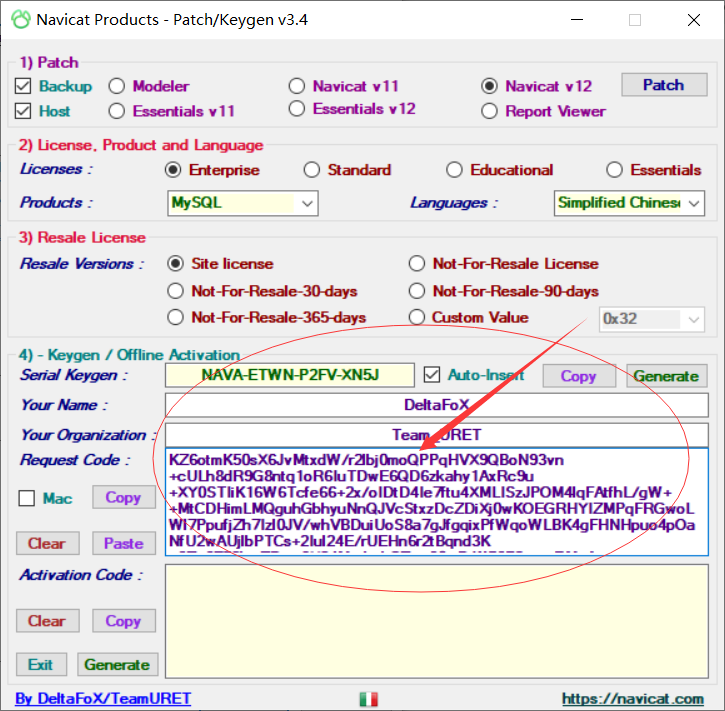Choose the Standard license
The height and width of the screenshot is (711, 725).
coord(312,170)
